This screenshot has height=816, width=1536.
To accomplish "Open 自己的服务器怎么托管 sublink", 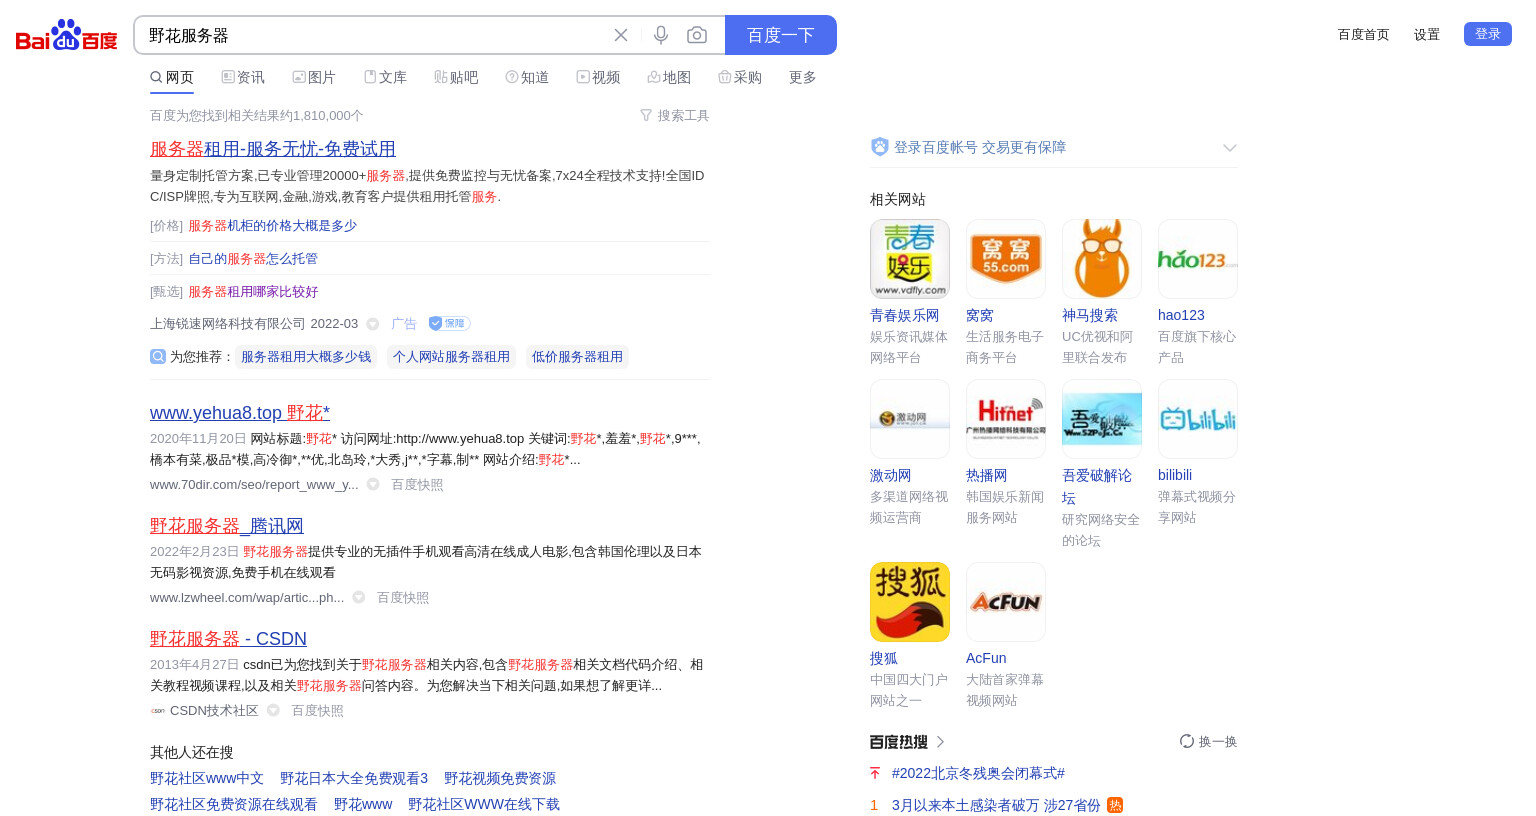I will pyautogui.click(x=253, y=259).
